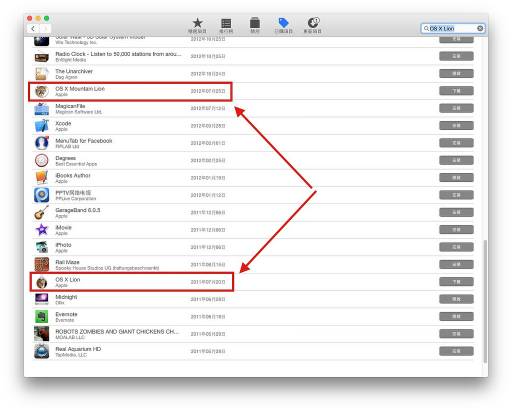
Task: Click the iMovie star icon
Action: click(x=42, y=230)
